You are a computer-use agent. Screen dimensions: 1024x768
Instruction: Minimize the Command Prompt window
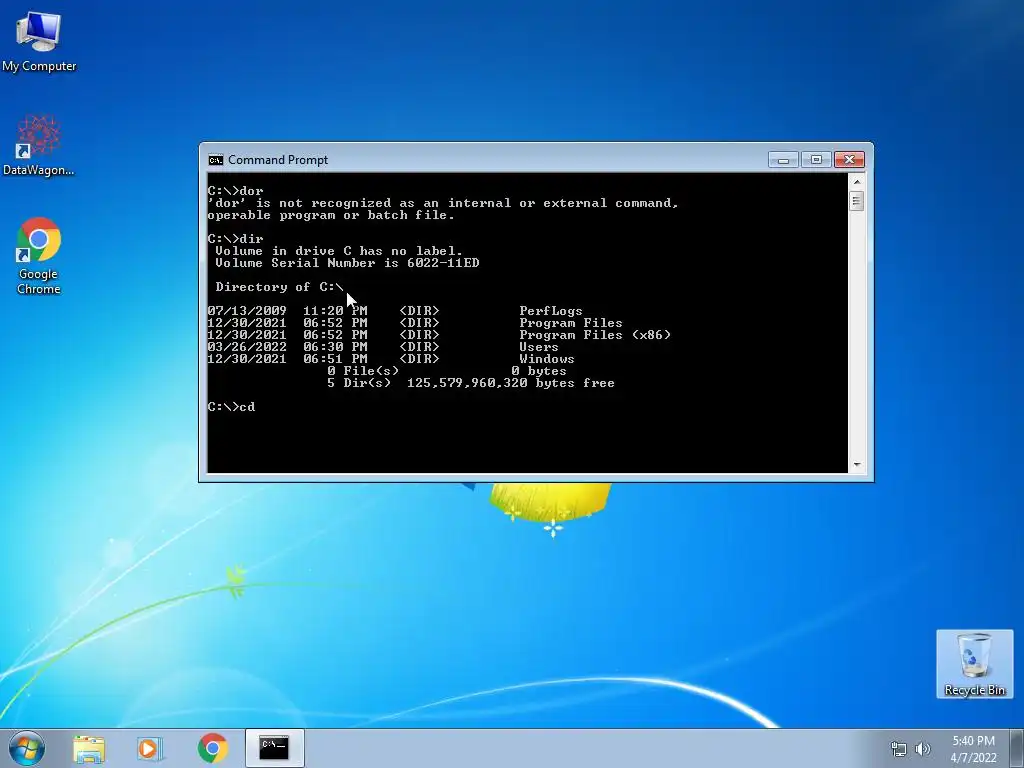(x=783, y=160)
